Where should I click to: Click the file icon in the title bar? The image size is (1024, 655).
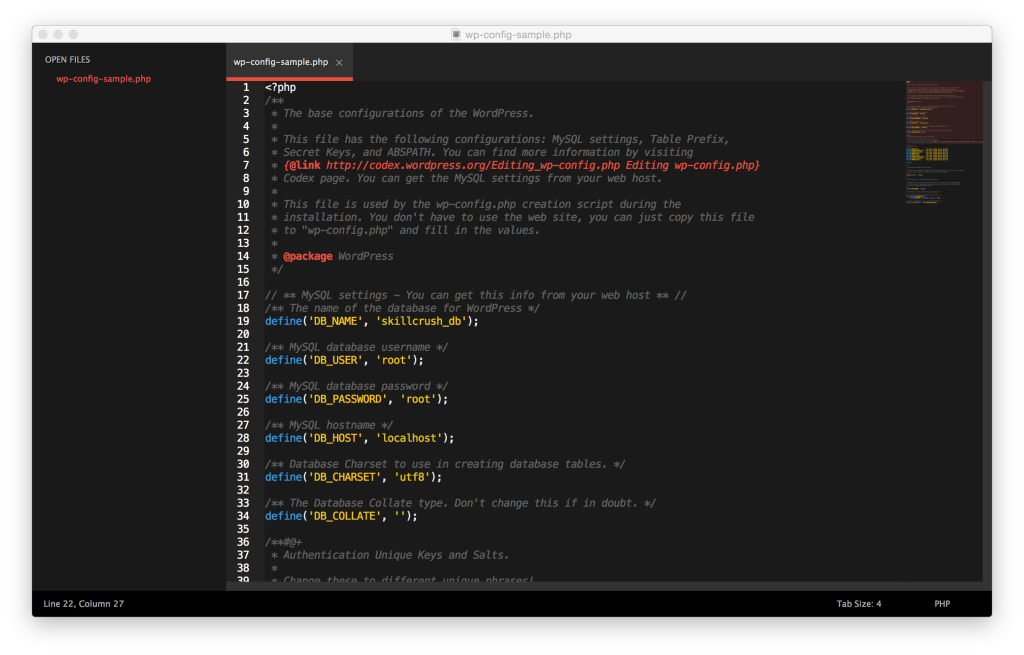(x=456, y=35)
